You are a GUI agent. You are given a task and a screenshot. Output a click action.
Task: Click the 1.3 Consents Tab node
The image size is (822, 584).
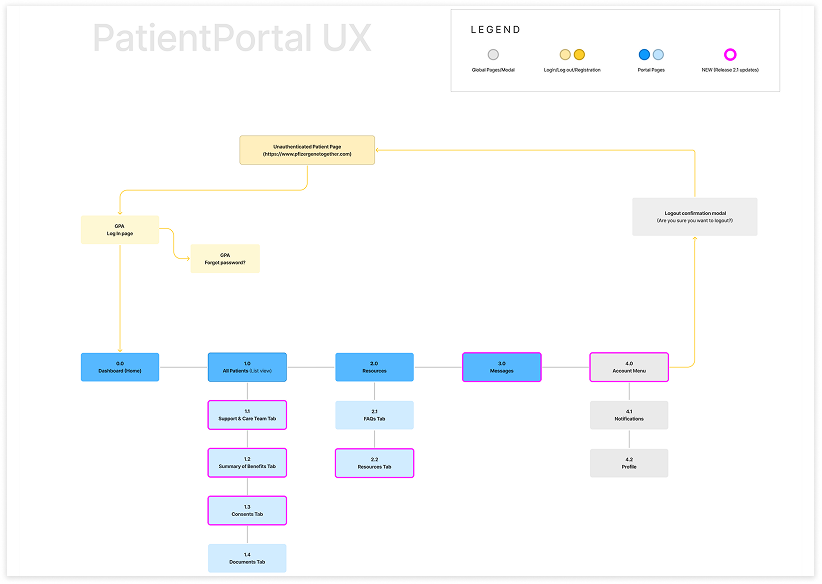click(246, 510)
